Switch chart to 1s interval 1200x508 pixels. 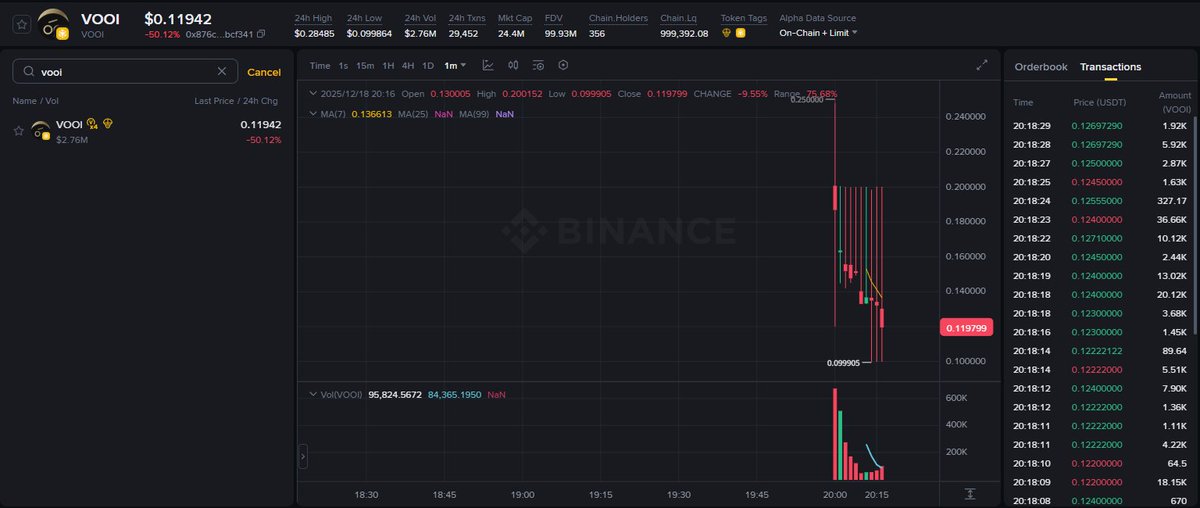click(x=343, y=66)
